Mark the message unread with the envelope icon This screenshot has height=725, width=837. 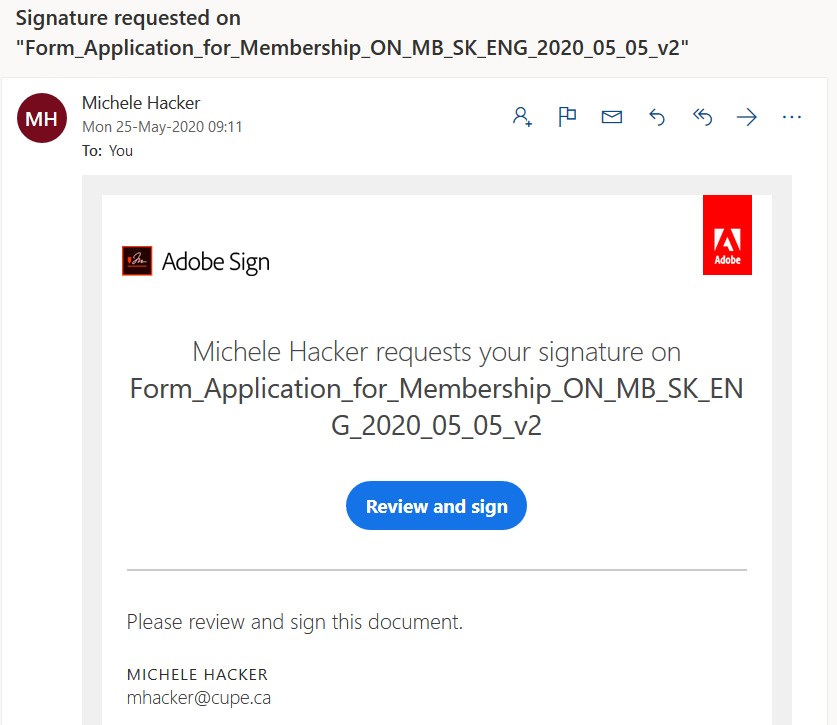point(612,116)
